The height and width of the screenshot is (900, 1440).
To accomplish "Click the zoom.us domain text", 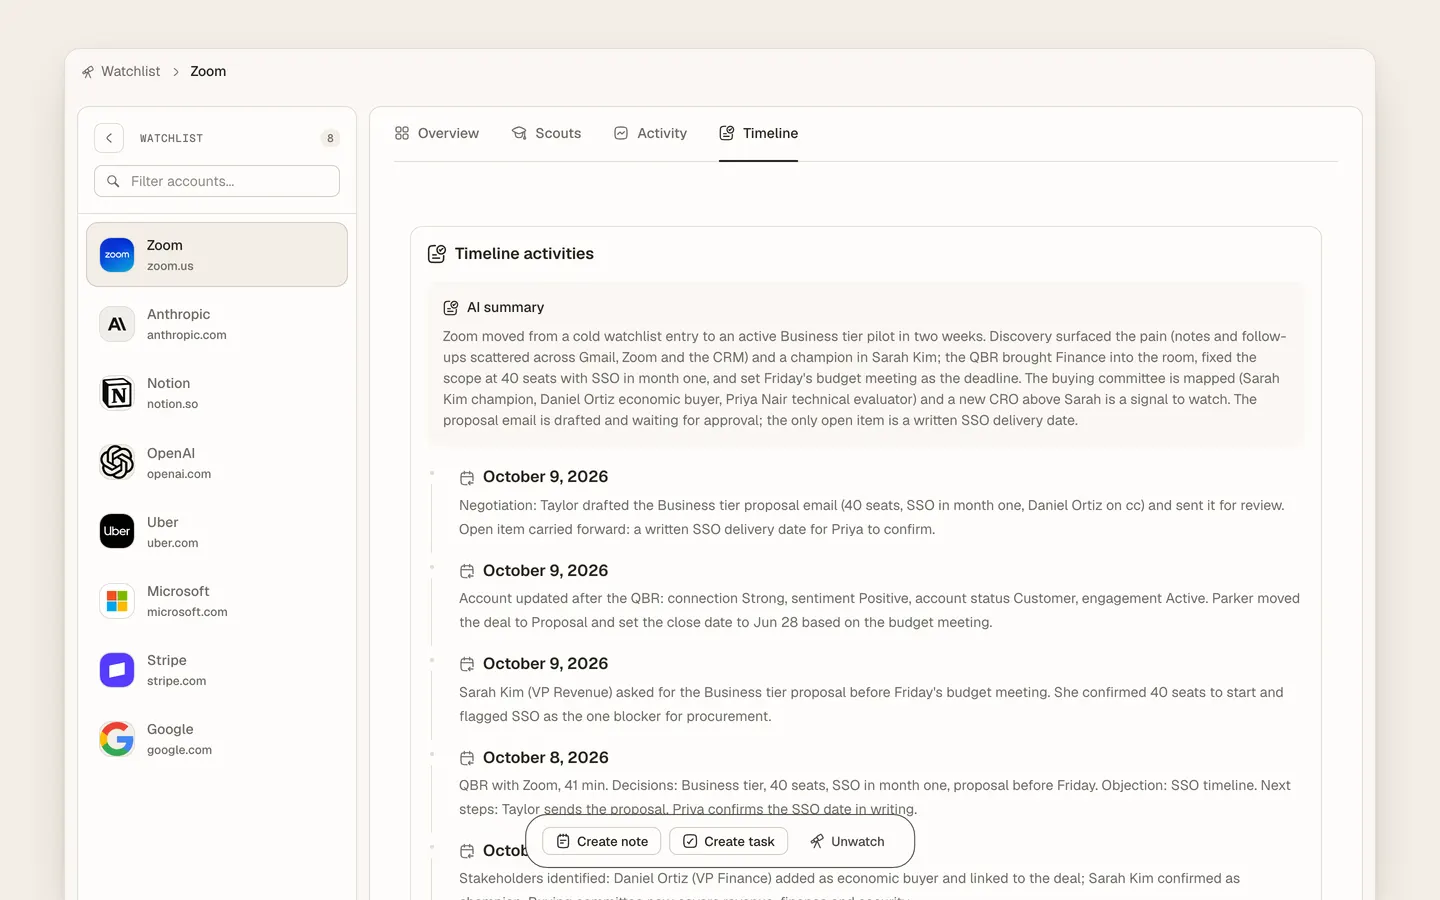I will (170, 266).
